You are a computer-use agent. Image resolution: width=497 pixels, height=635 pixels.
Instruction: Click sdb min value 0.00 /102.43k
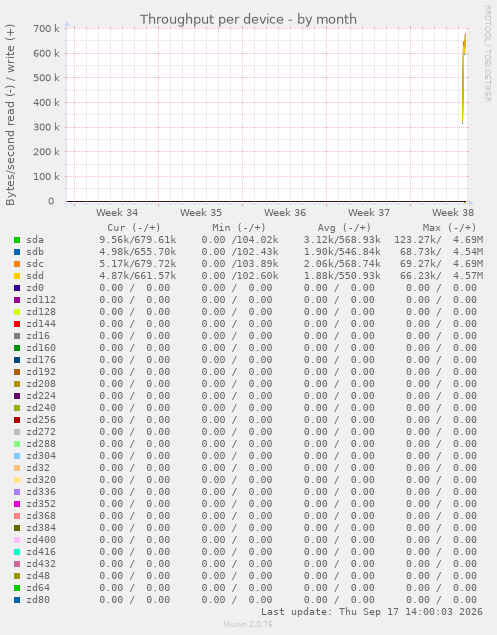[x=240, y=252]
